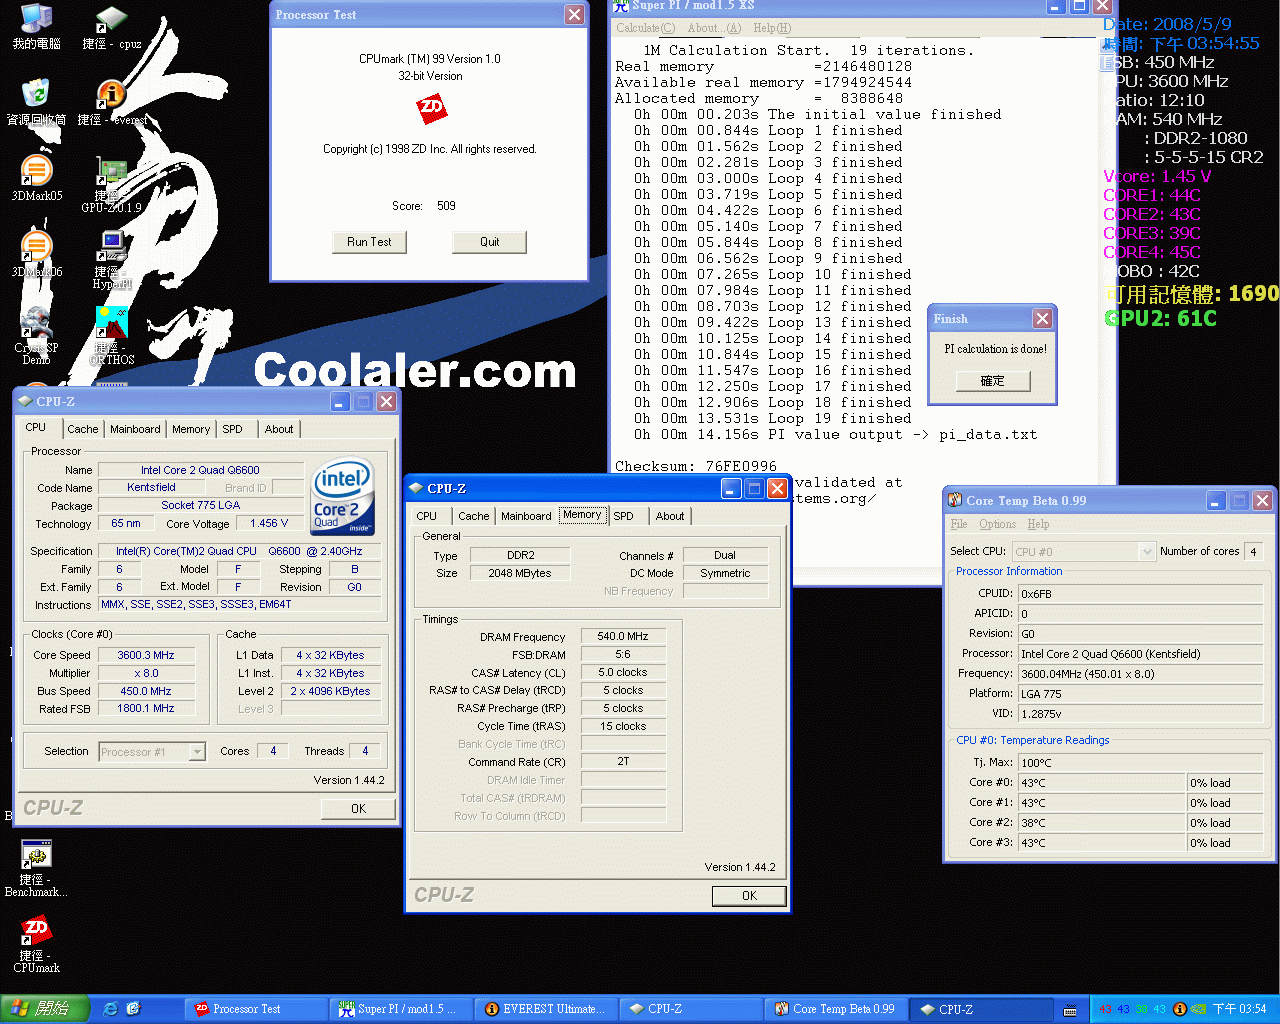
Task: Click OK in the CPU-Z CPU window
Action: pyautogui.click(x=358, y=809)
